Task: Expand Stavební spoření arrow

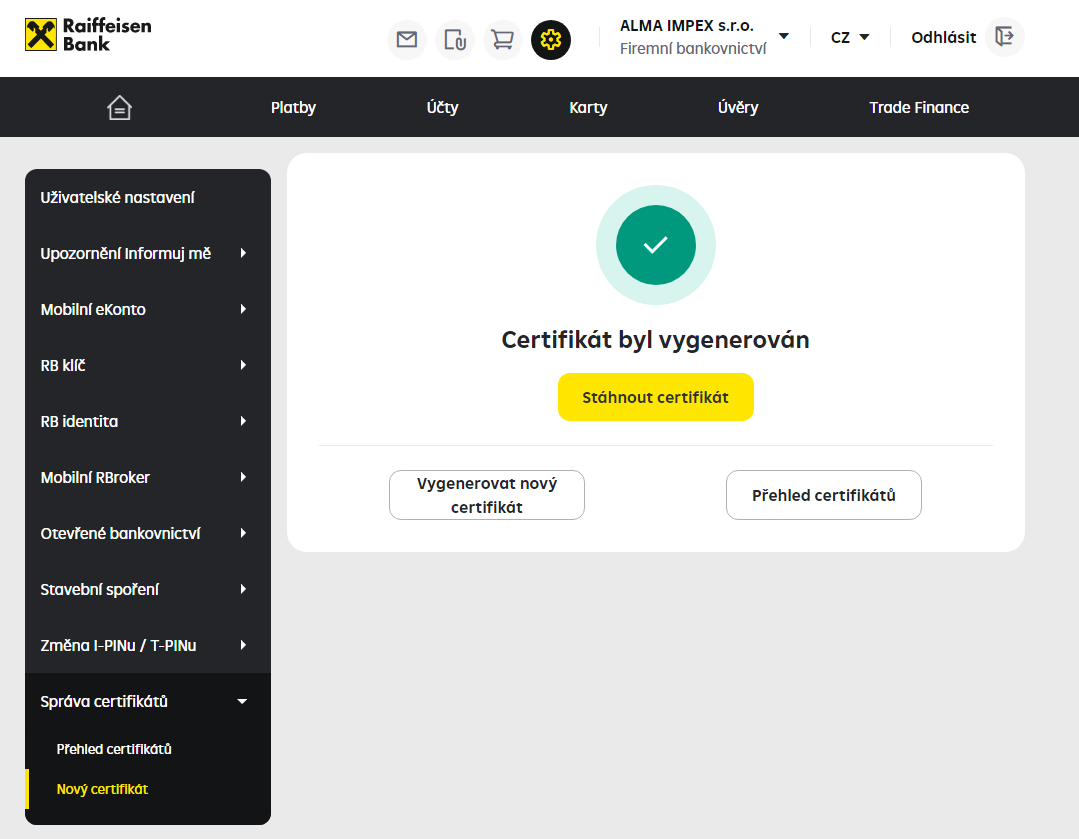Action: pos(243,589)
